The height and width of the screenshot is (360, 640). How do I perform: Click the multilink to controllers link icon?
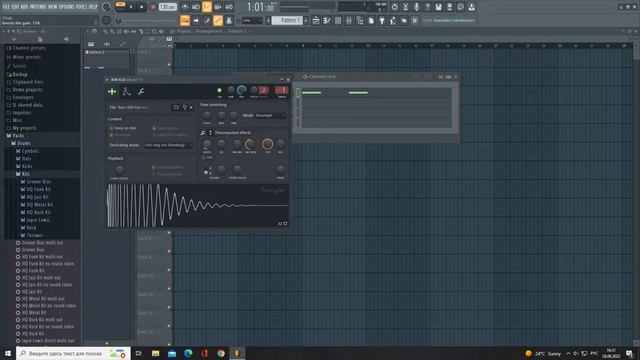pos(218,20)
